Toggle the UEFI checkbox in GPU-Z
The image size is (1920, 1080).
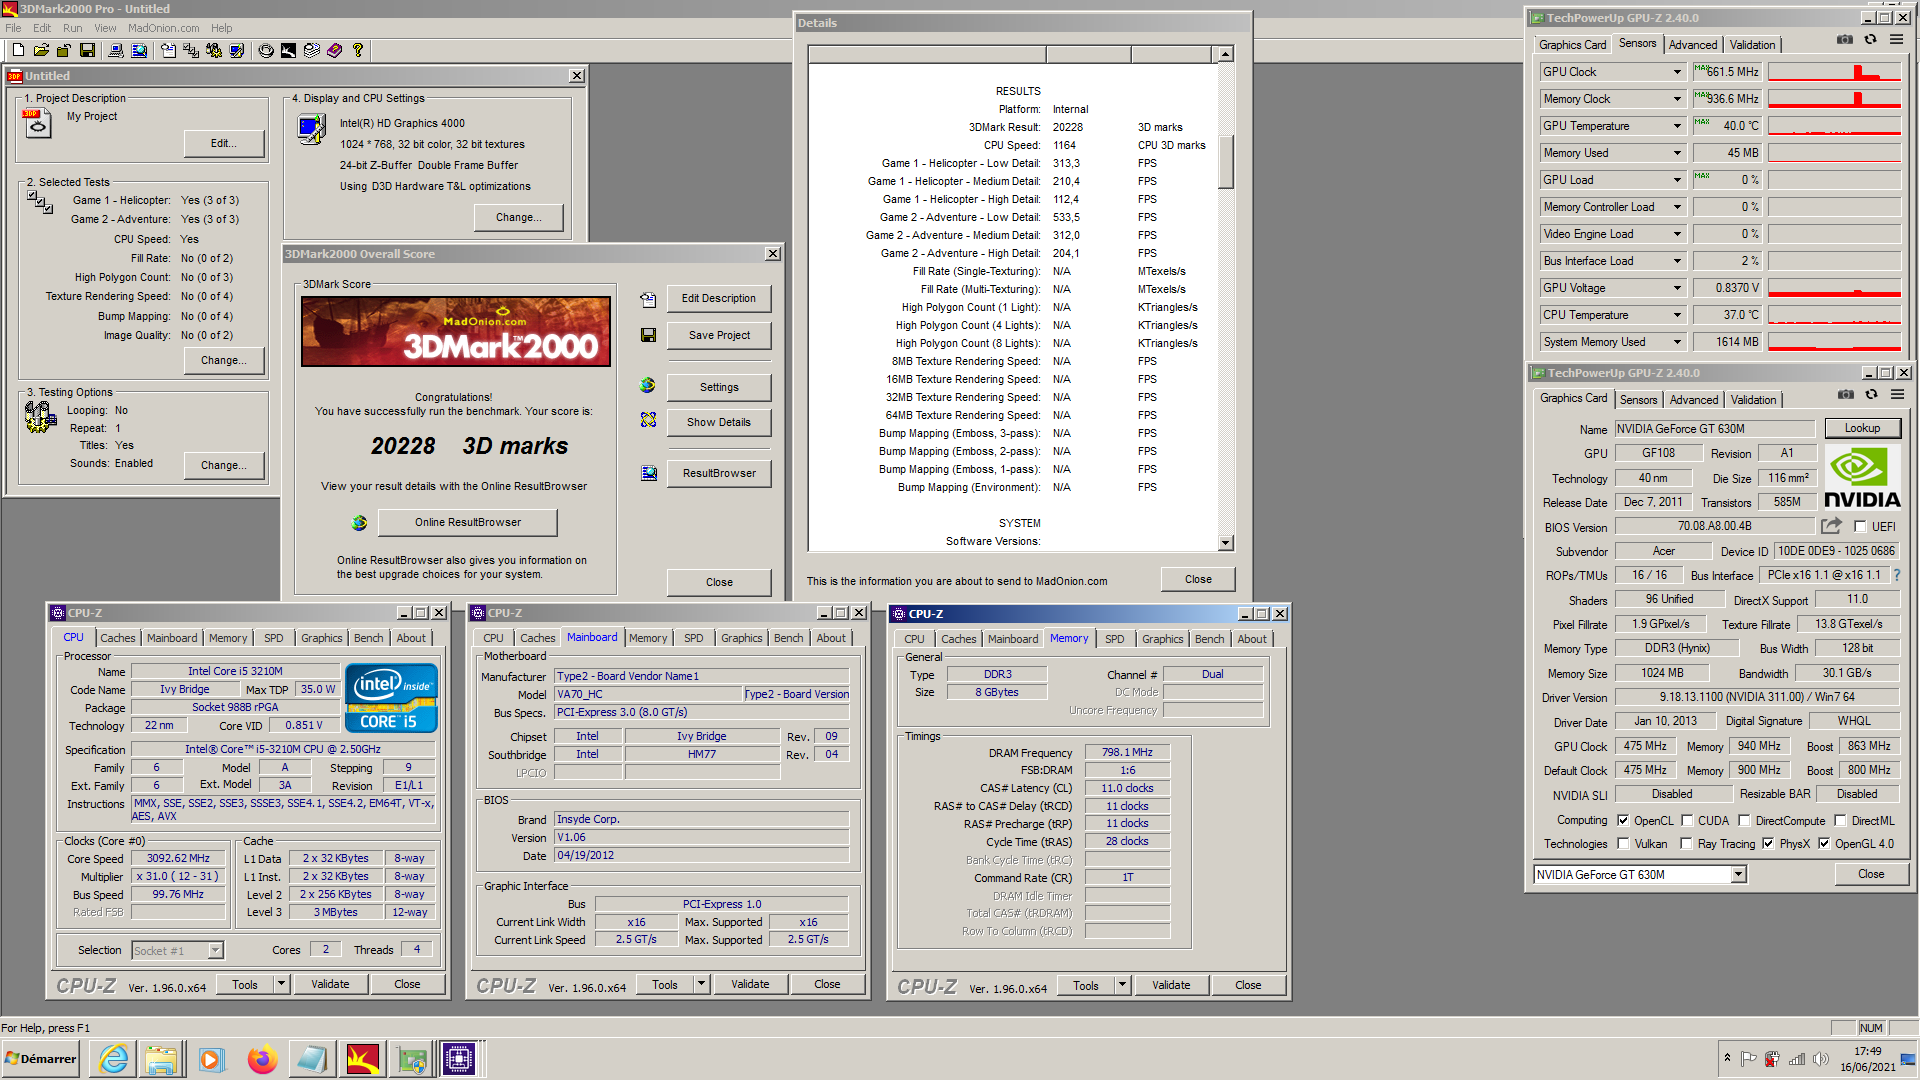[1860, 527]
